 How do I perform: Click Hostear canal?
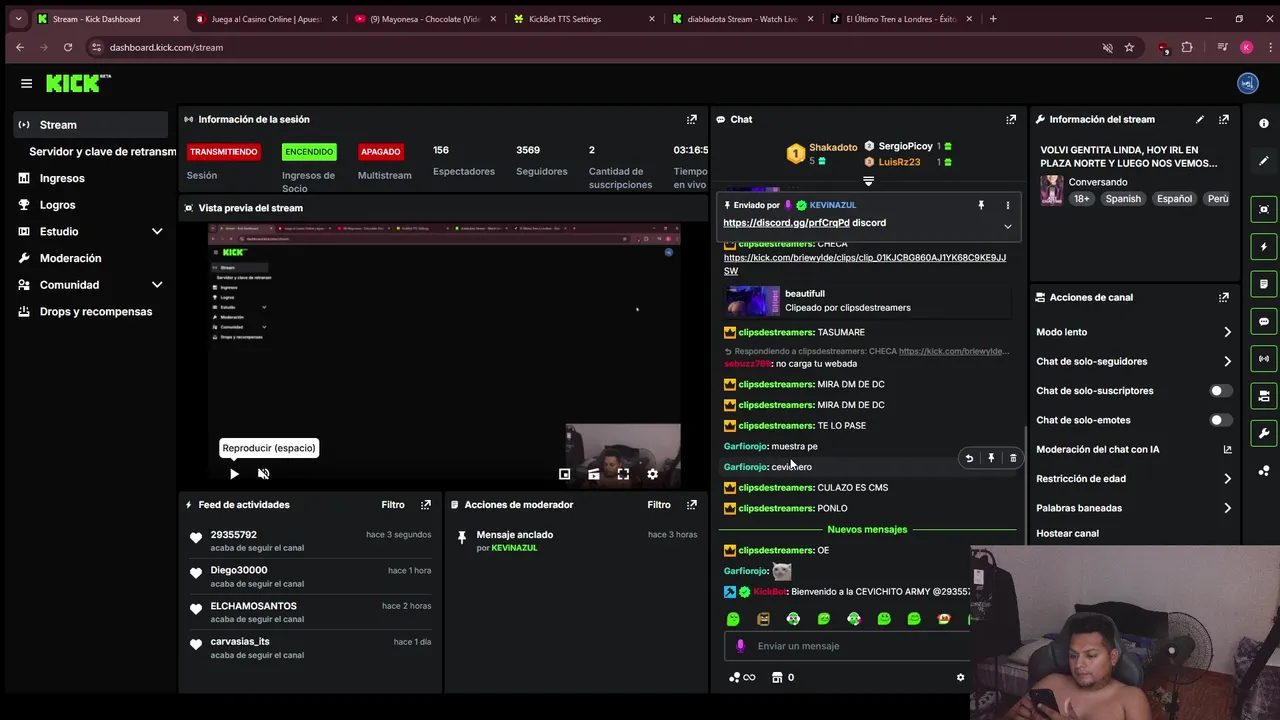(1067, 534)
